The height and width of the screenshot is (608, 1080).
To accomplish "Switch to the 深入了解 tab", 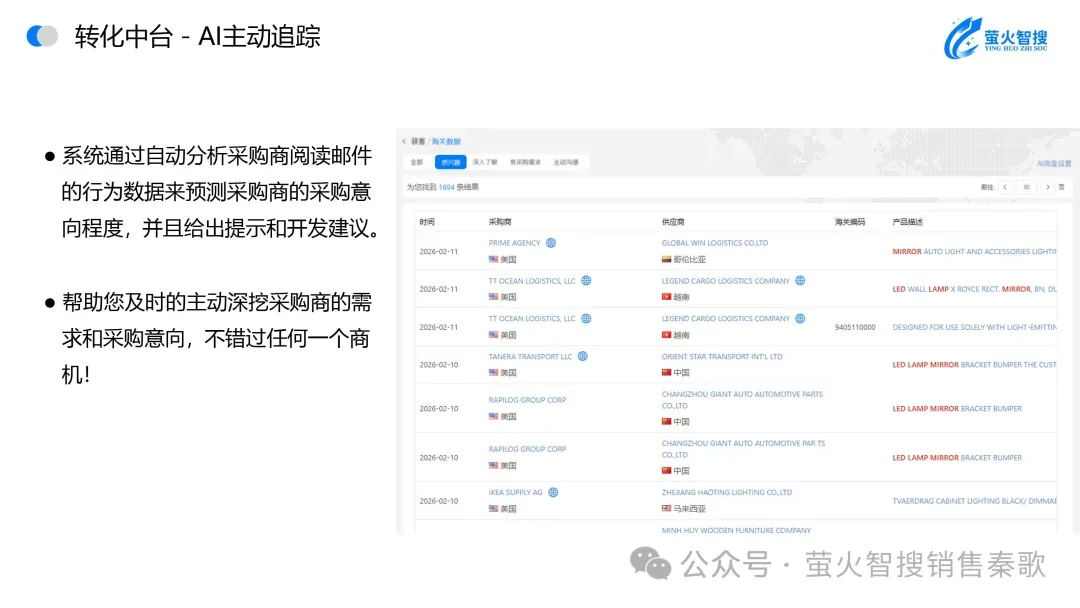I will 485,163.
